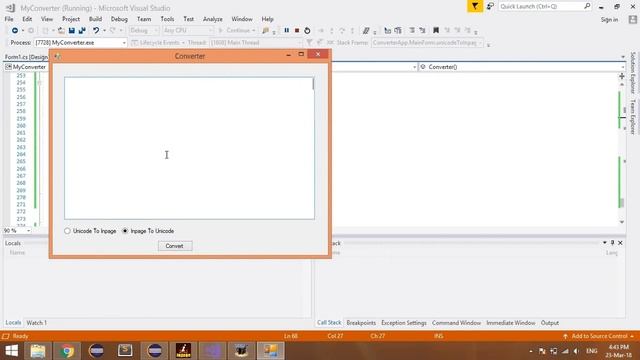
Task: Click the volume speaker icon in the tray
Action: (576, 351)
